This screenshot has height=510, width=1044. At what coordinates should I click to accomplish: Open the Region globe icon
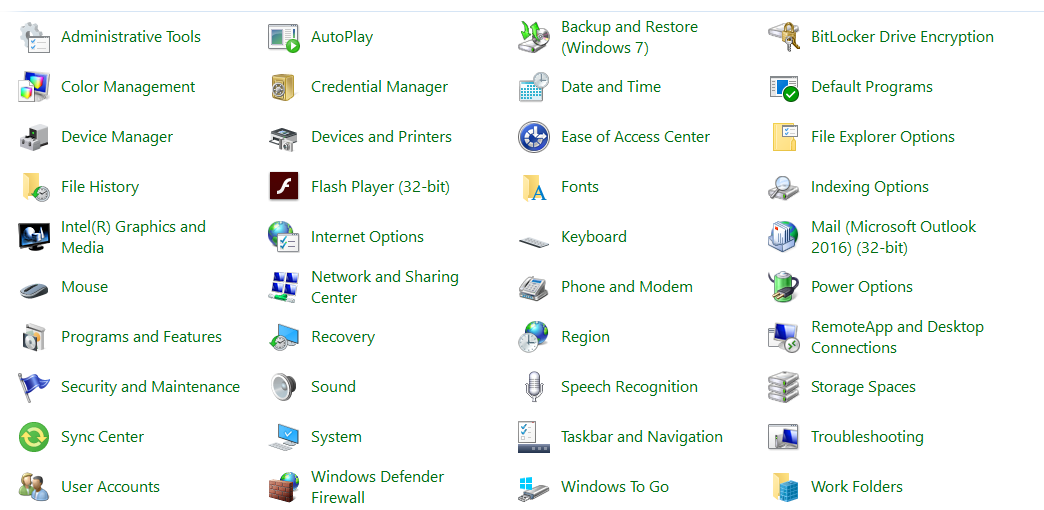(x=534, y=337)
